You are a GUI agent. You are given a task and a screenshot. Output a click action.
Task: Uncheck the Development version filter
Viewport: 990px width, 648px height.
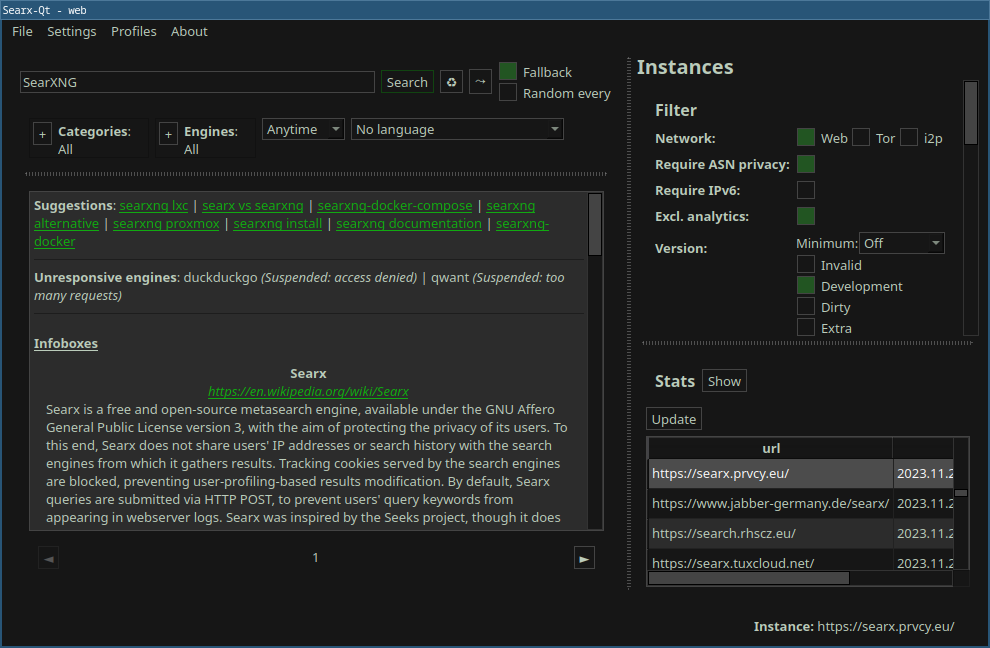tap(805, 286)
